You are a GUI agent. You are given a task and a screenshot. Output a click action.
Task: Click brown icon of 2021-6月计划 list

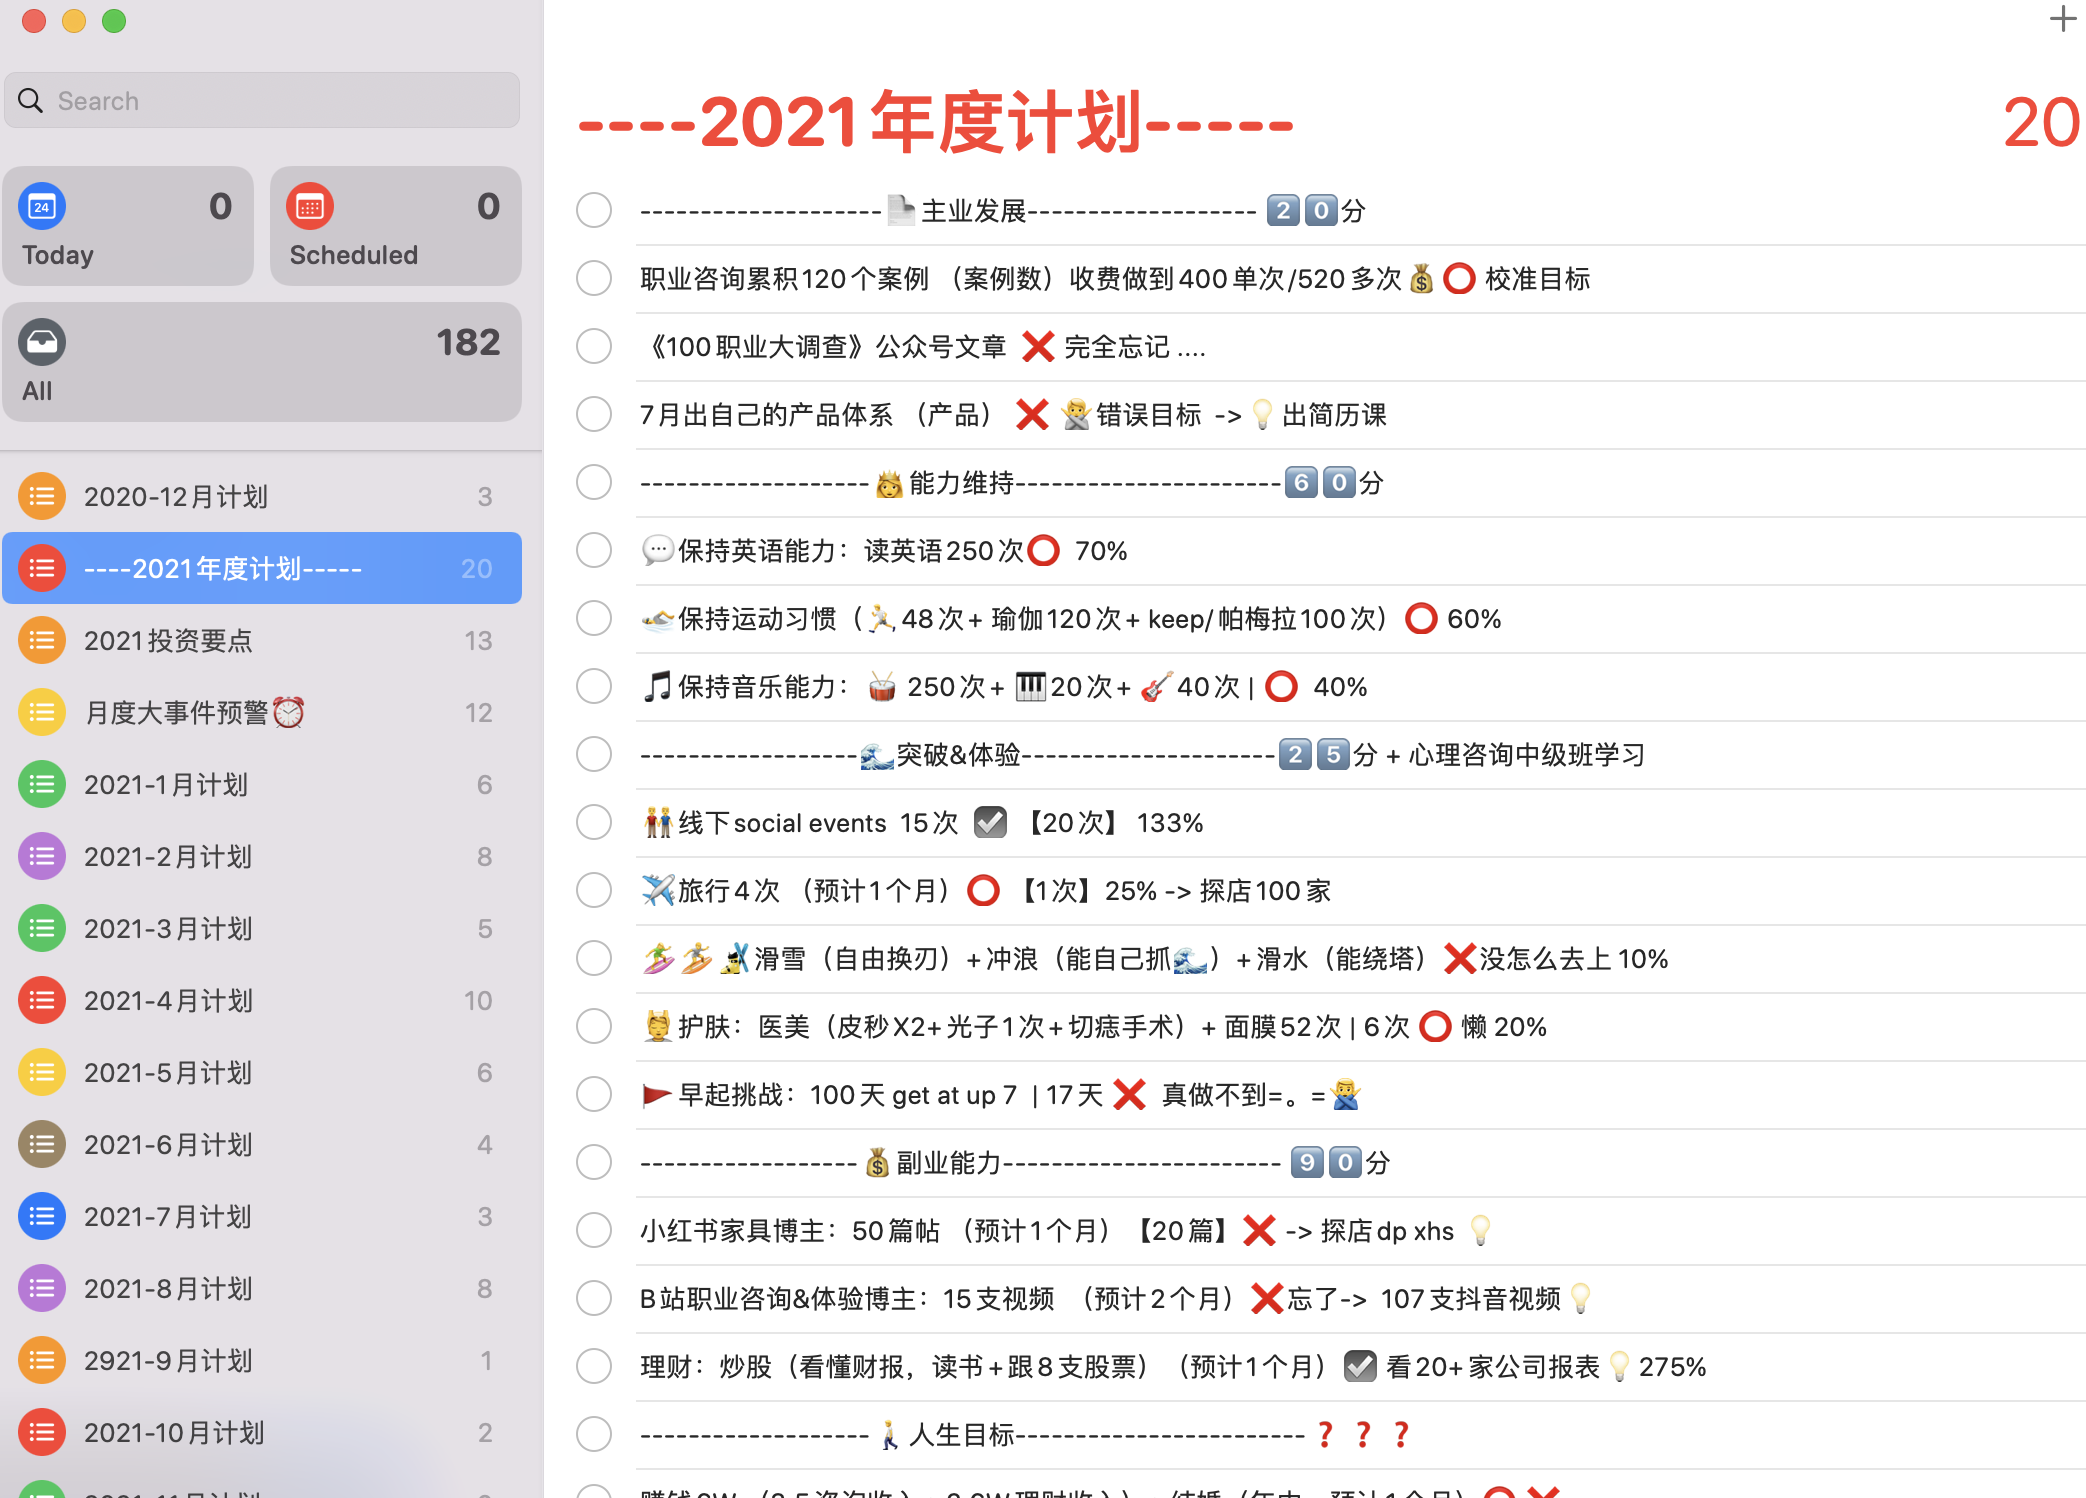click(x=42, y=1144)
